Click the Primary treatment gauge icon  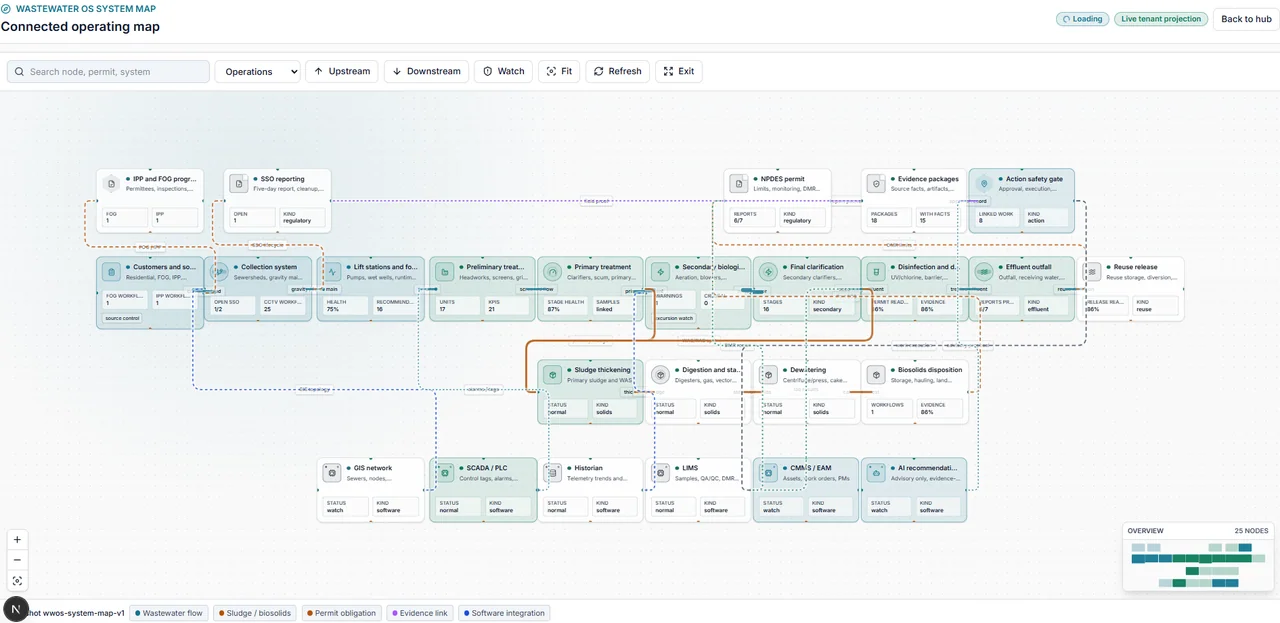pyautogui.click(x=552, y=272)
